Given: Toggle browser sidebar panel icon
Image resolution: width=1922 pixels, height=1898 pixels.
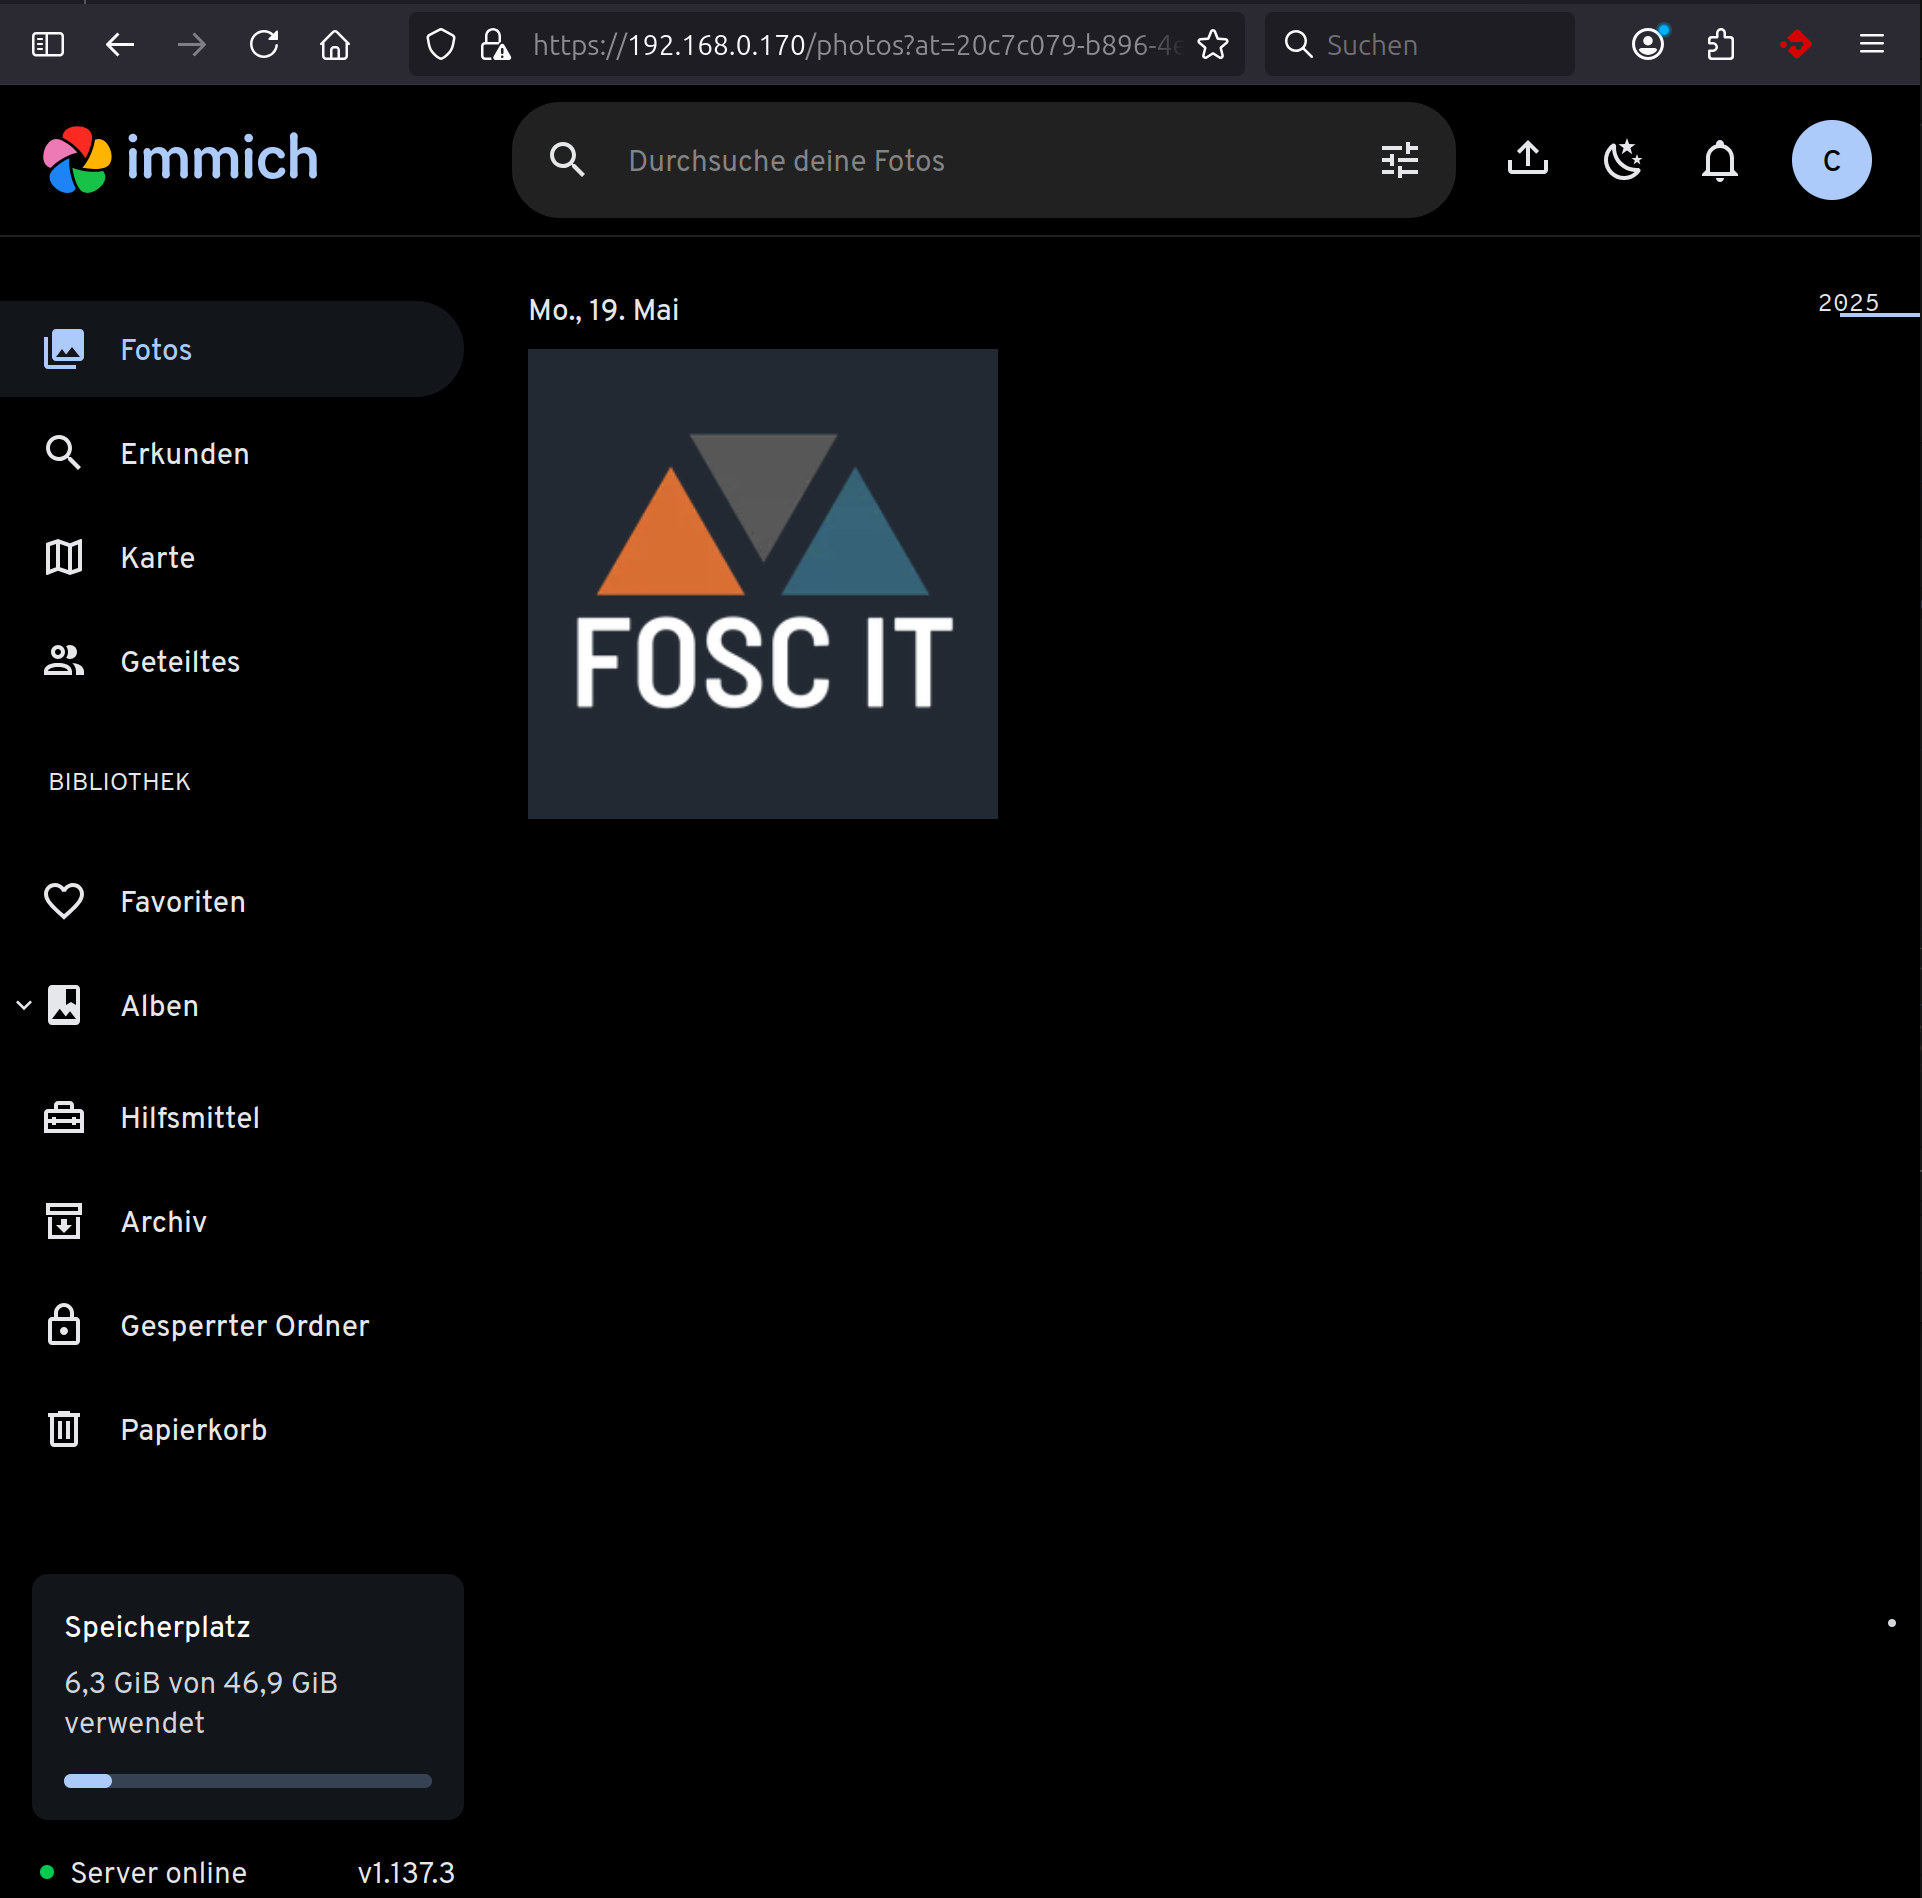Looking at the screenshot, I should pyautogui.click(x=48, y=44).
